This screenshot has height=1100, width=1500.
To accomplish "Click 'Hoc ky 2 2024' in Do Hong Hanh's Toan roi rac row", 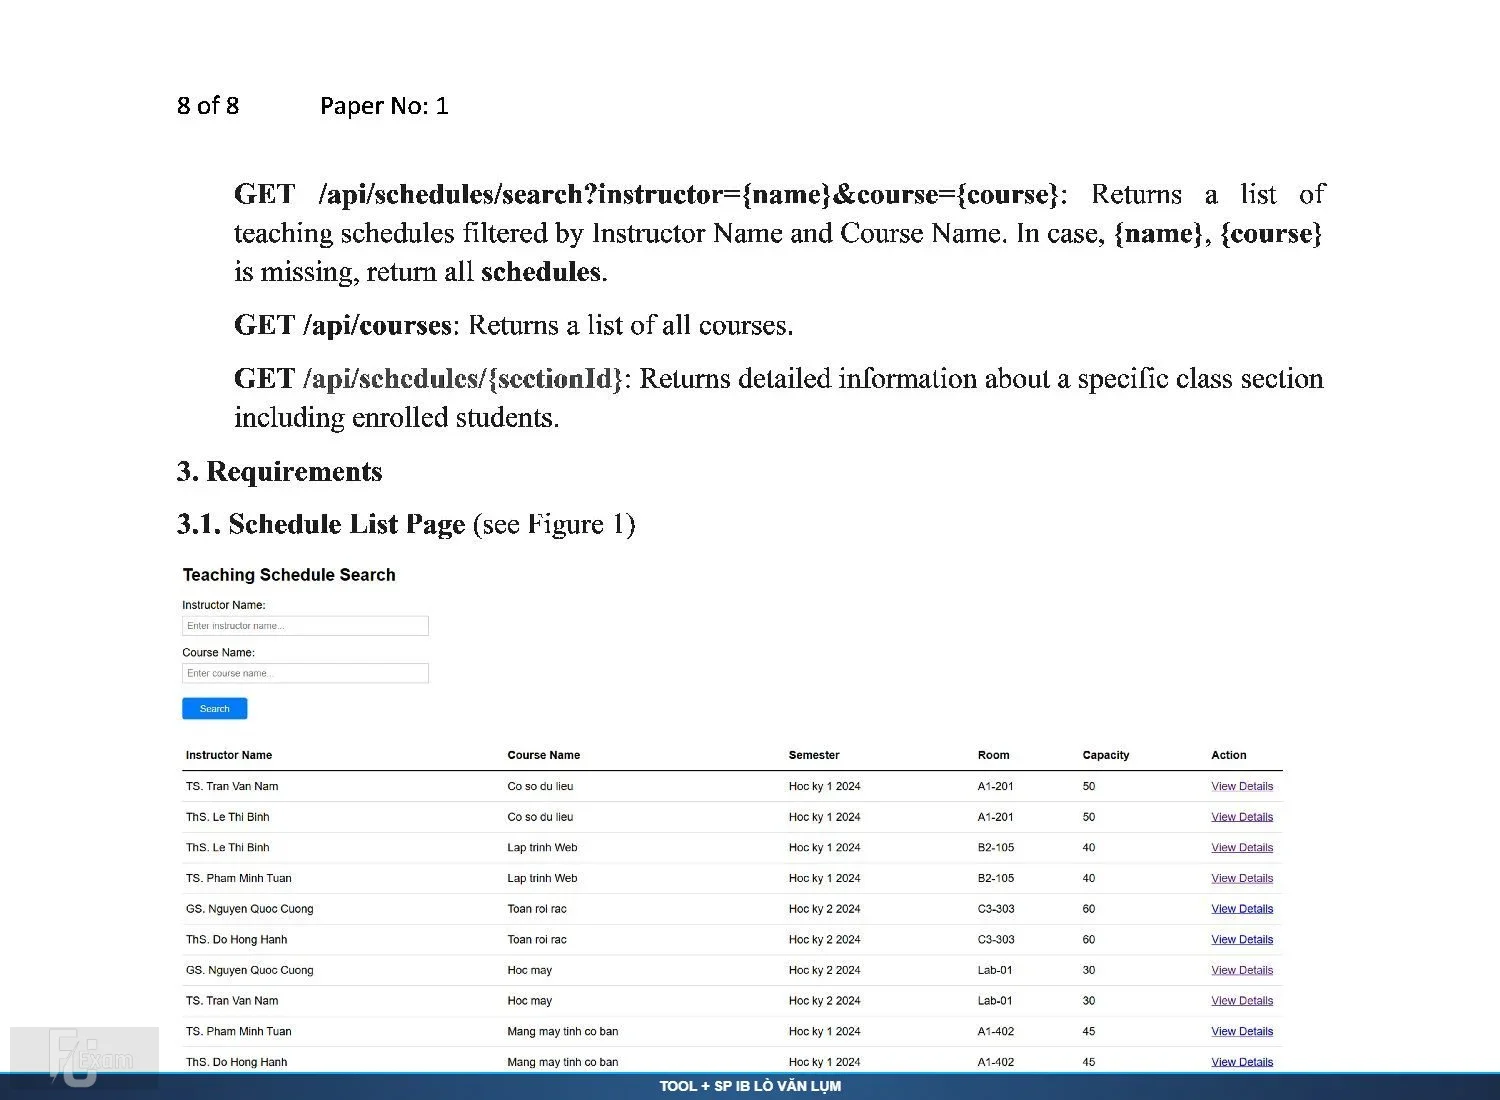I will [825, 940].
